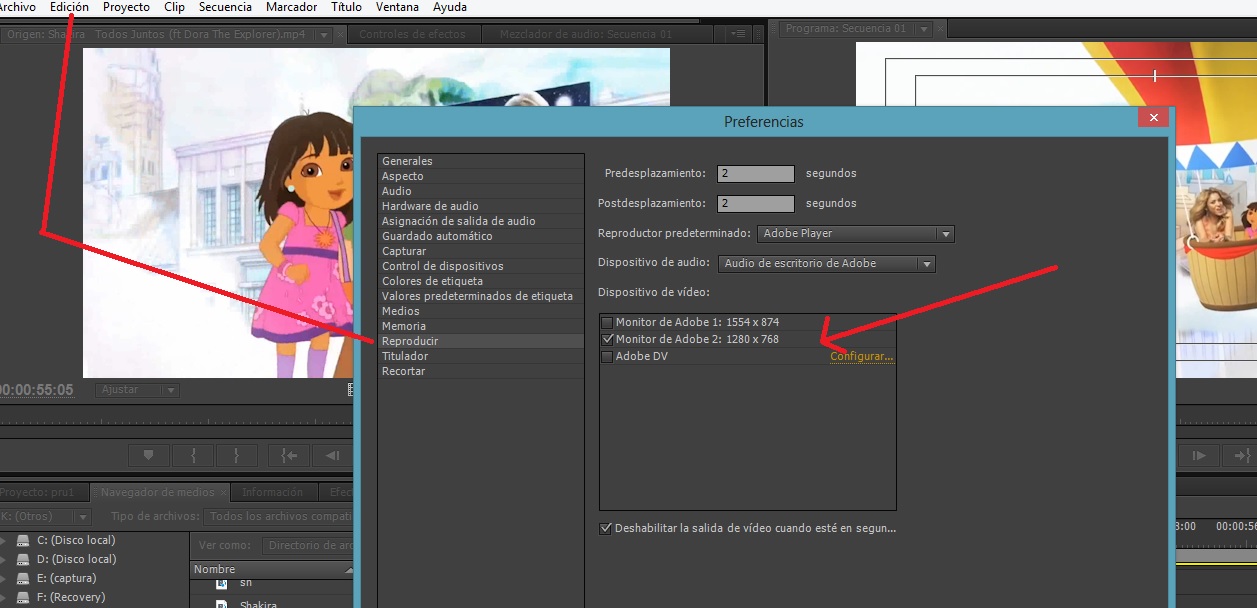Click the Postdesplazamiento seconds field

tap(756, 203)
